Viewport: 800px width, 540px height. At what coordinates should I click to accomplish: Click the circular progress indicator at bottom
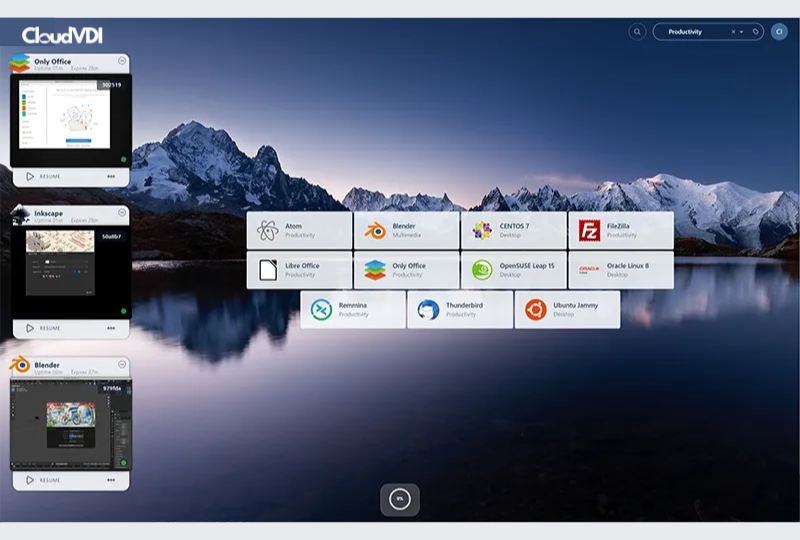[x=399, y=499]
